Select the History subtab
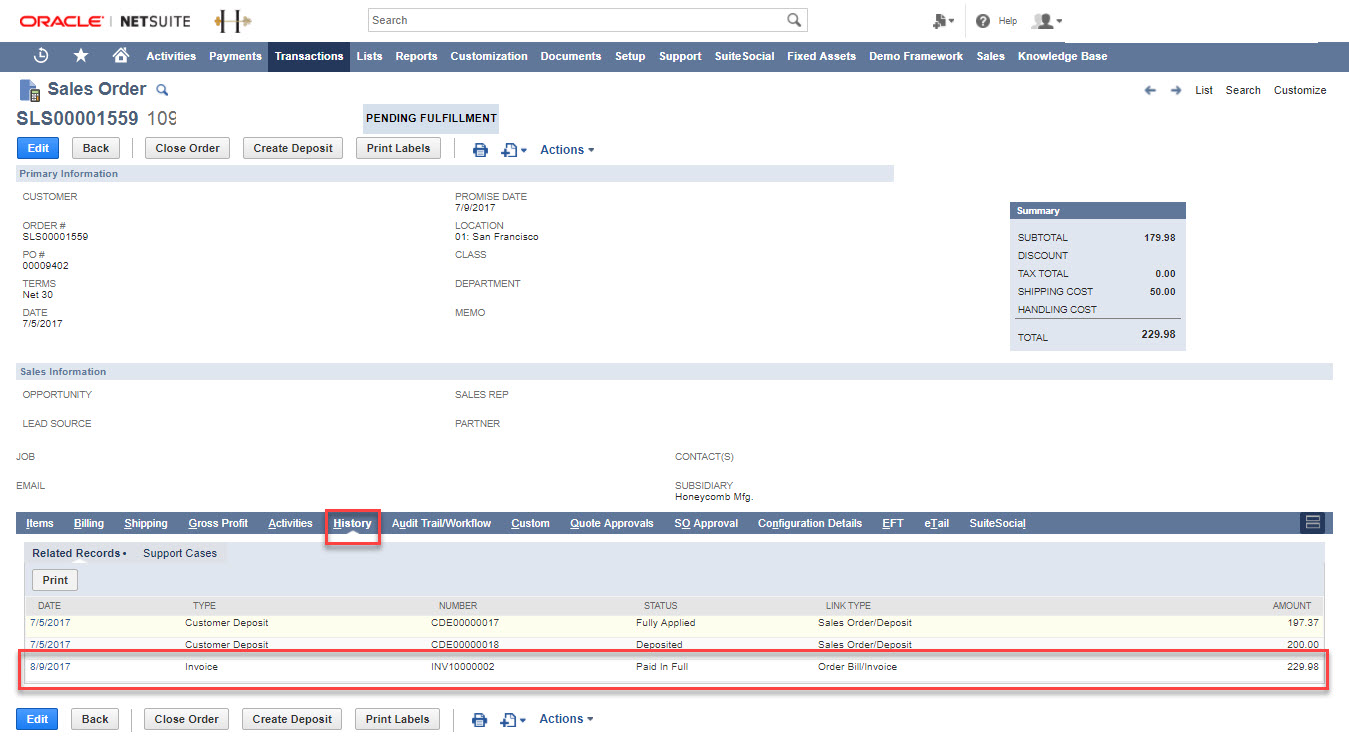 [x=353, y=523]
